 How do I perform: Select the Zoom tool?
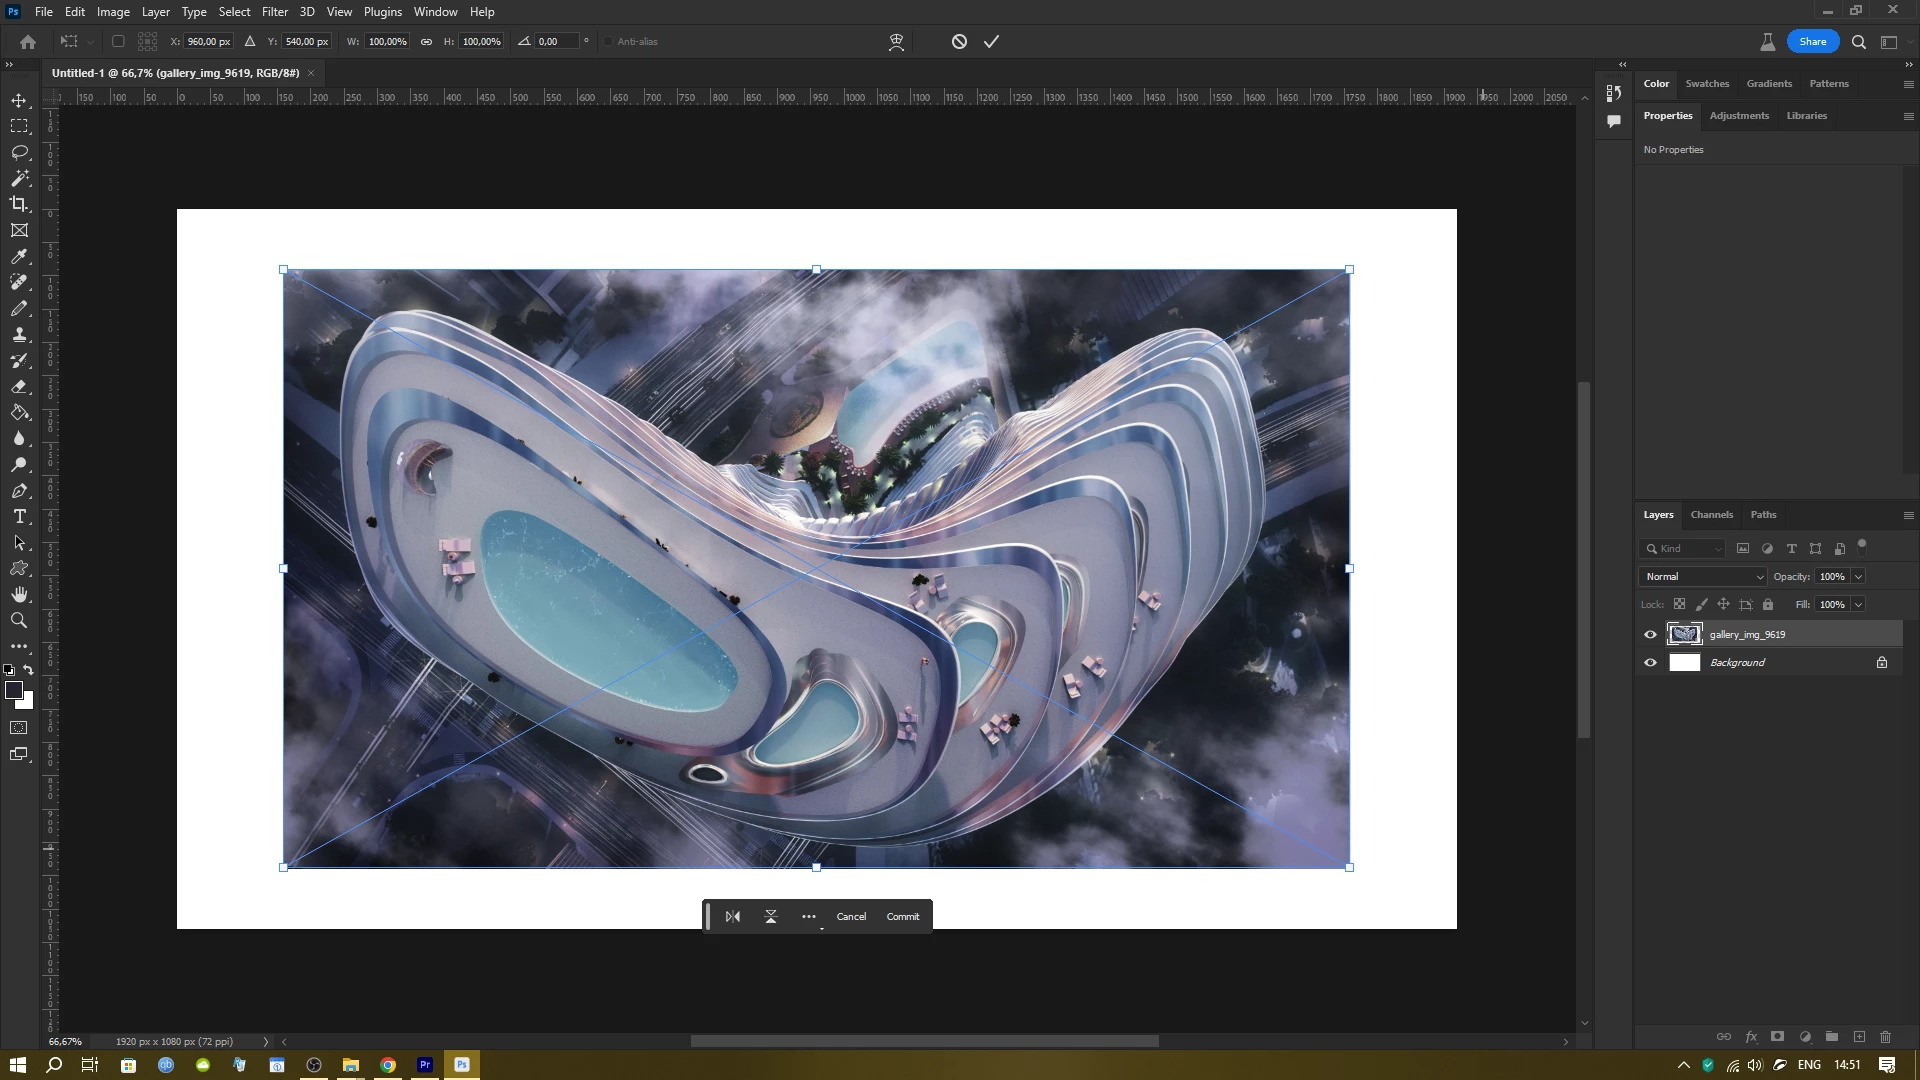click(x=19, y=621)
